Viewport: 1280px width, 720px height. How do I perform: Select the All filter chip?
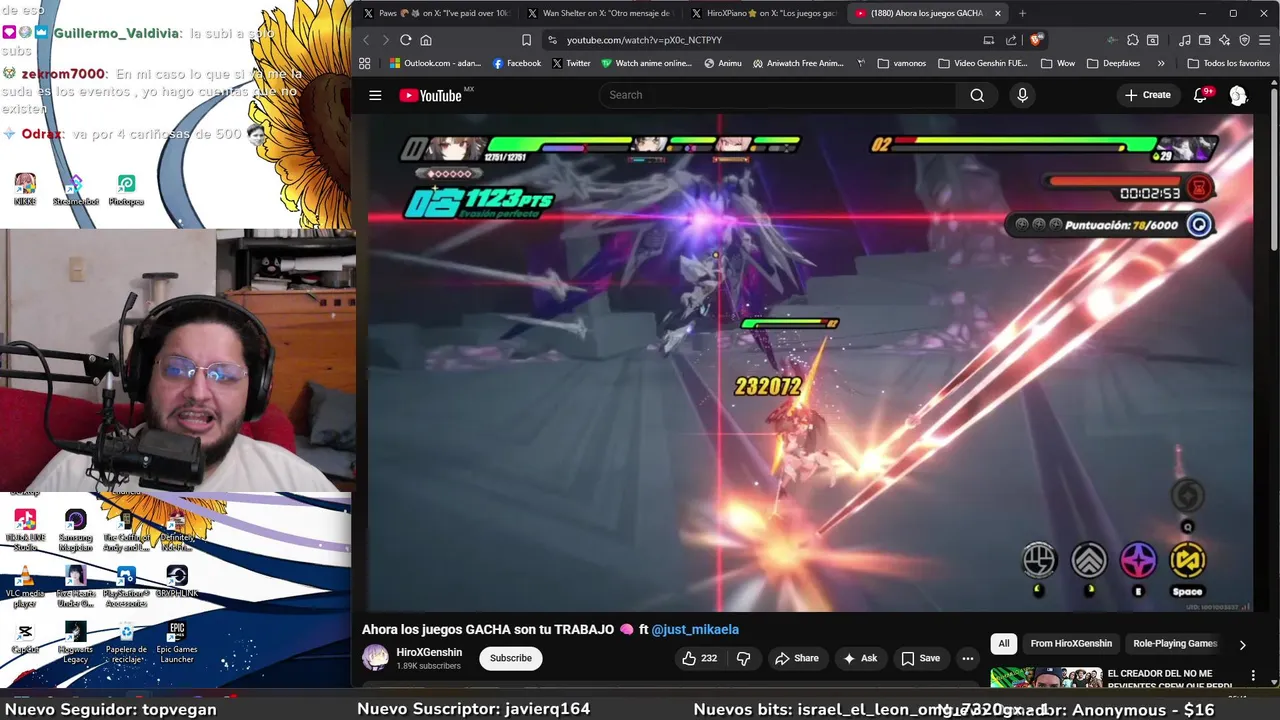[1004, 644]
